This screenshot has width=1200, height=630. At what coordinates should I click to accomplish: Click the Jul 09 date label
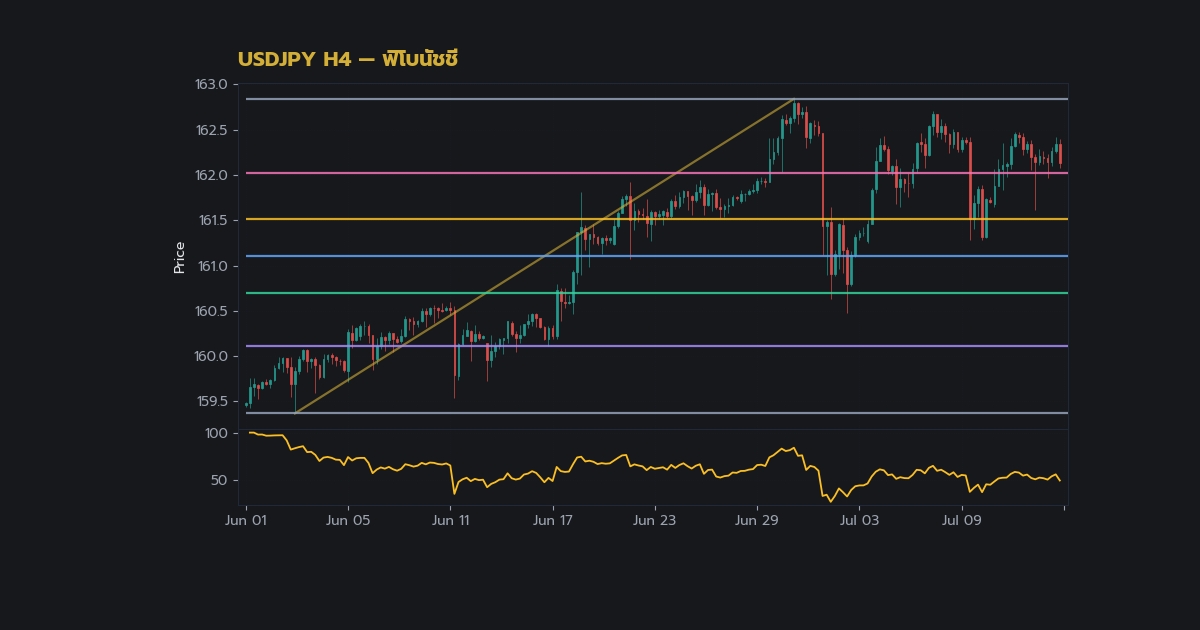[961, 520]
